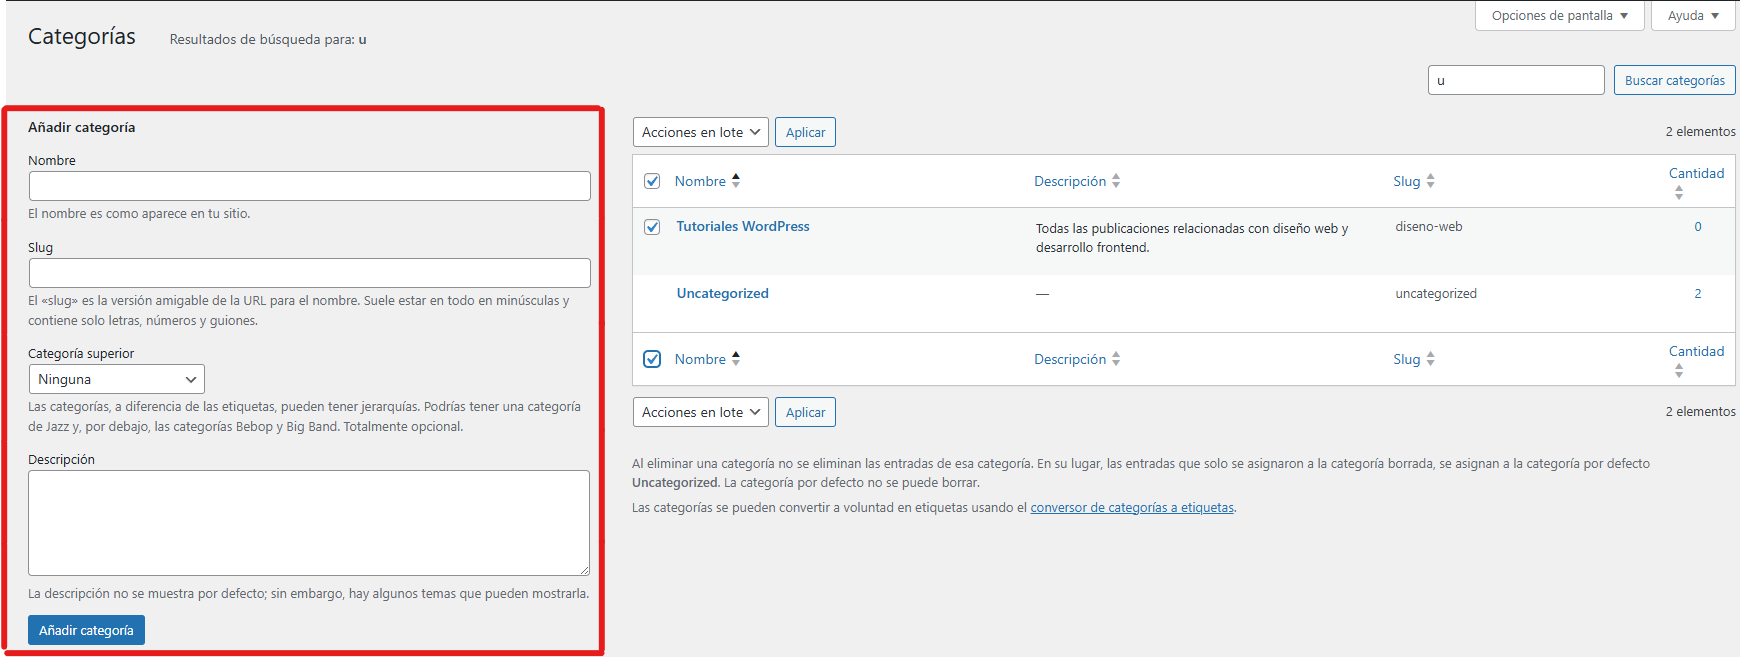Uncheck the Tutoriales WordPress row checkbox
The image size is (1740, 657).
point(652,227)
